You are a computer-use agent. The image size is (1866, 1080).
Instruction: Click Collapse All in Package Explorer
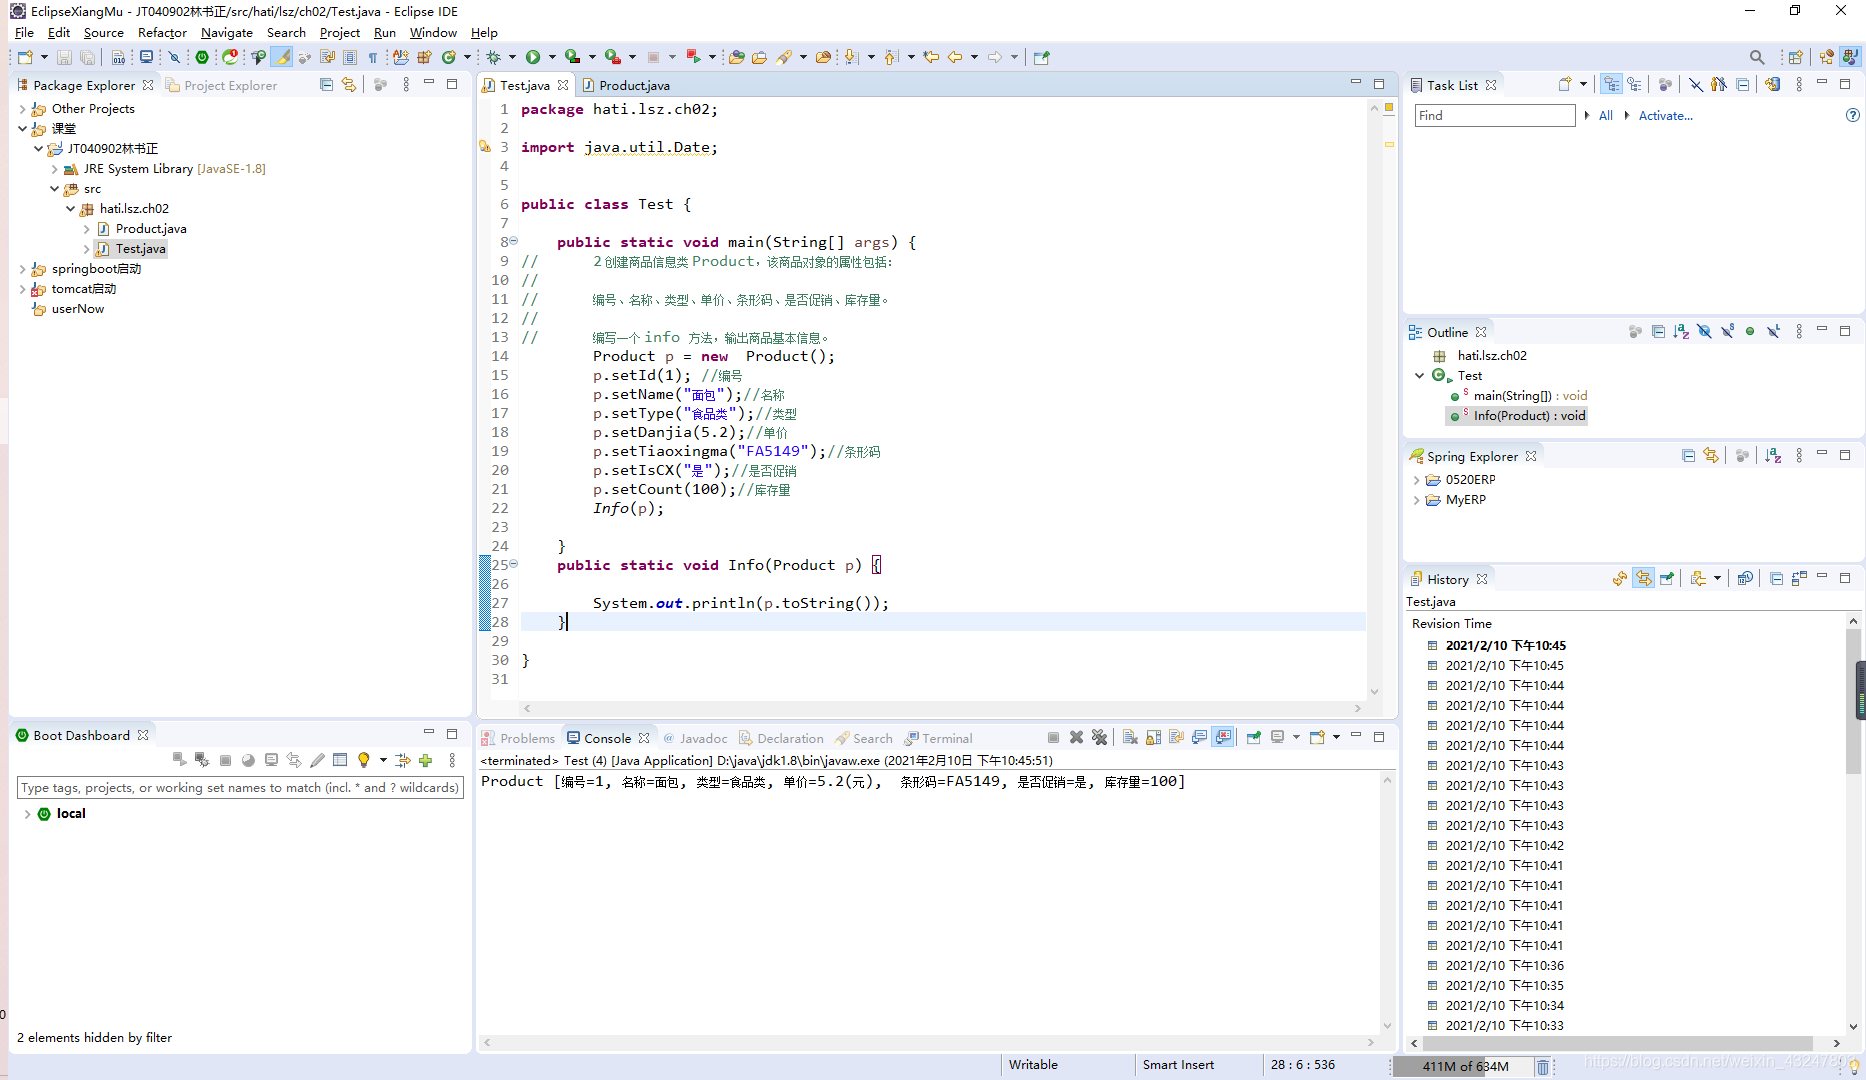[326, 85]
